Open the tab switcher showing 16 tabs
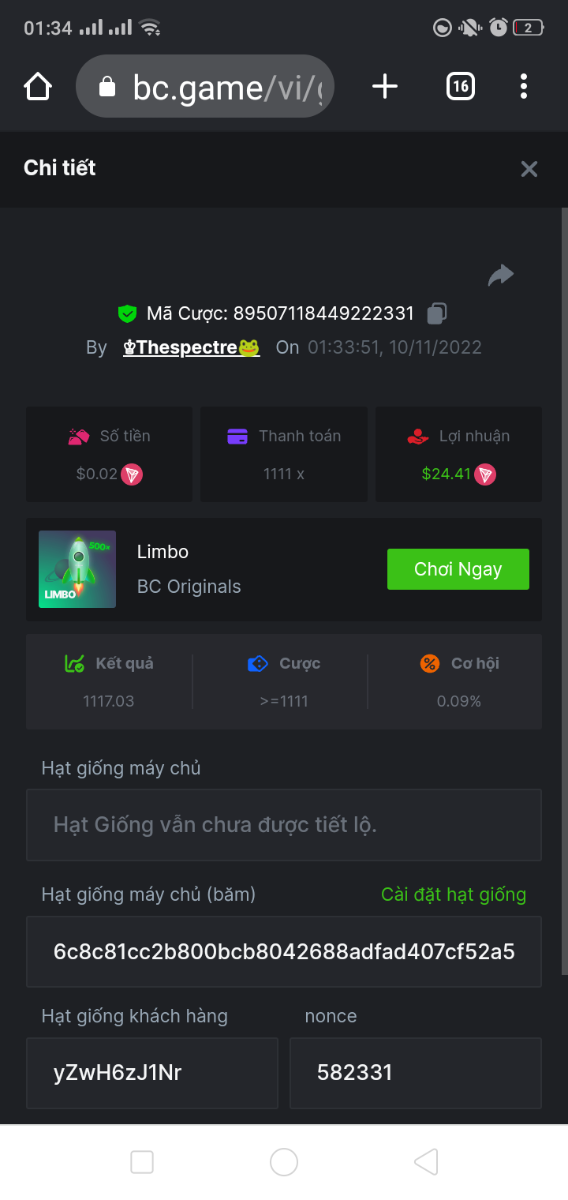 coord(460,87)
